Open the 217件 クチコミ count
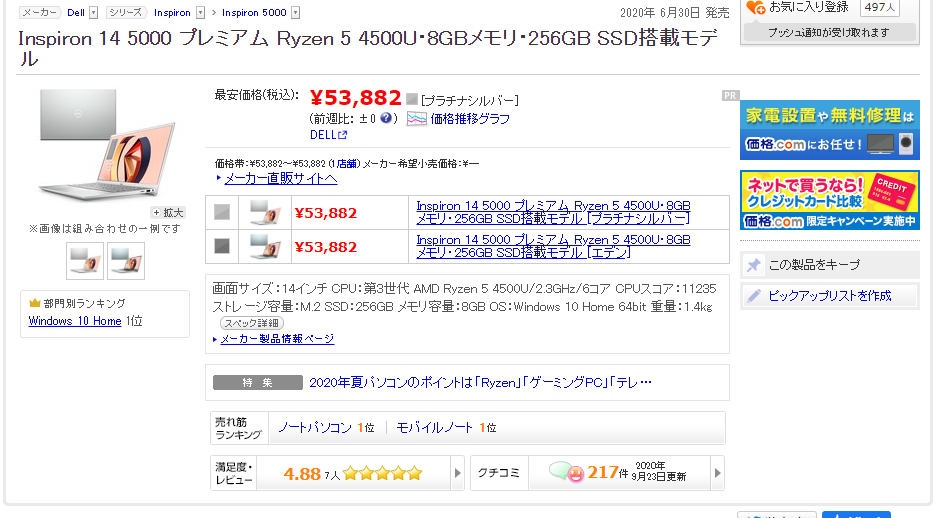 pyautogui.click(x=607, y=472)
